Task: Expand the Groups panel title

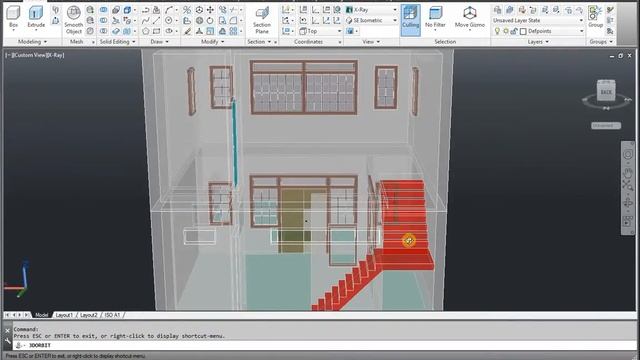Action: click(601, 42)
